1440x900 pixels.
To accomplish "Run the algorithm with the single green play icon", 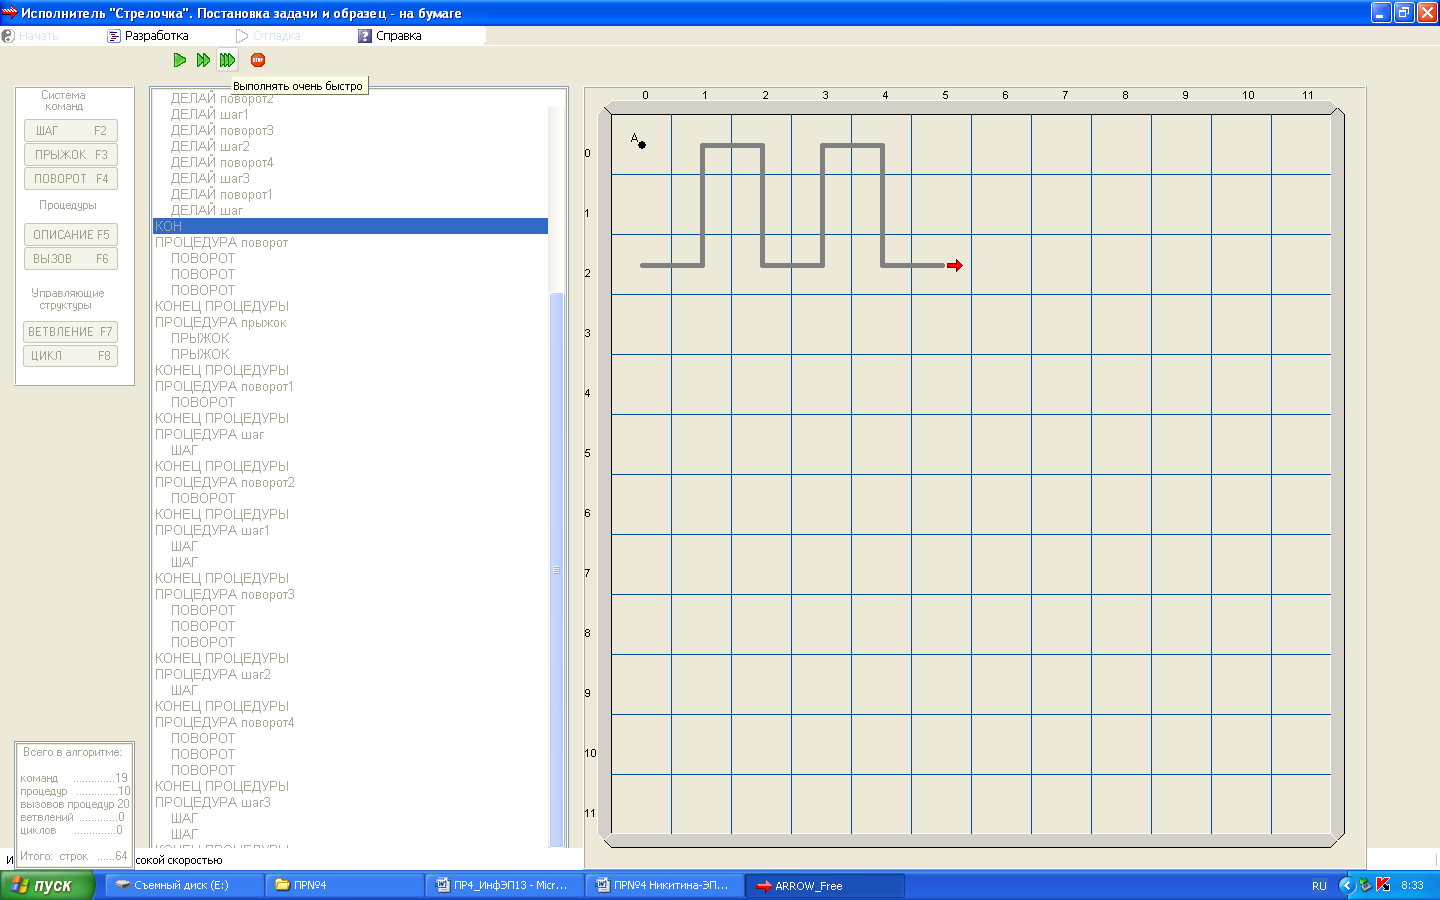I will pos(180,60).
